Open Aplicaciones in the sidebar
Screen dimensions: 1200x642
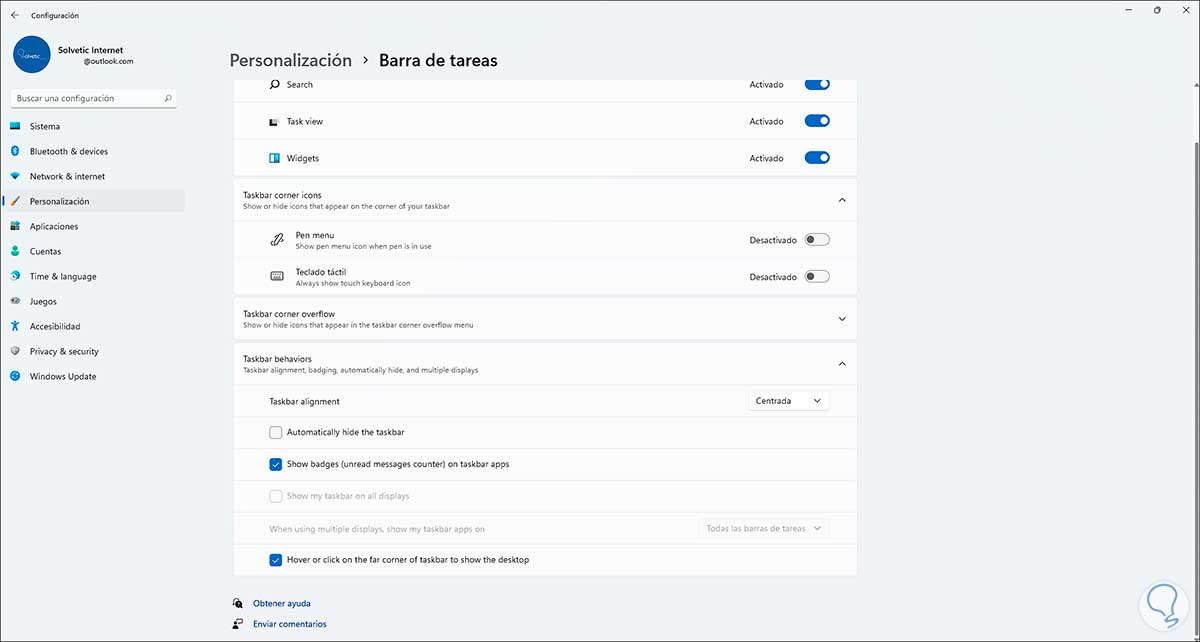coord(53,226)
